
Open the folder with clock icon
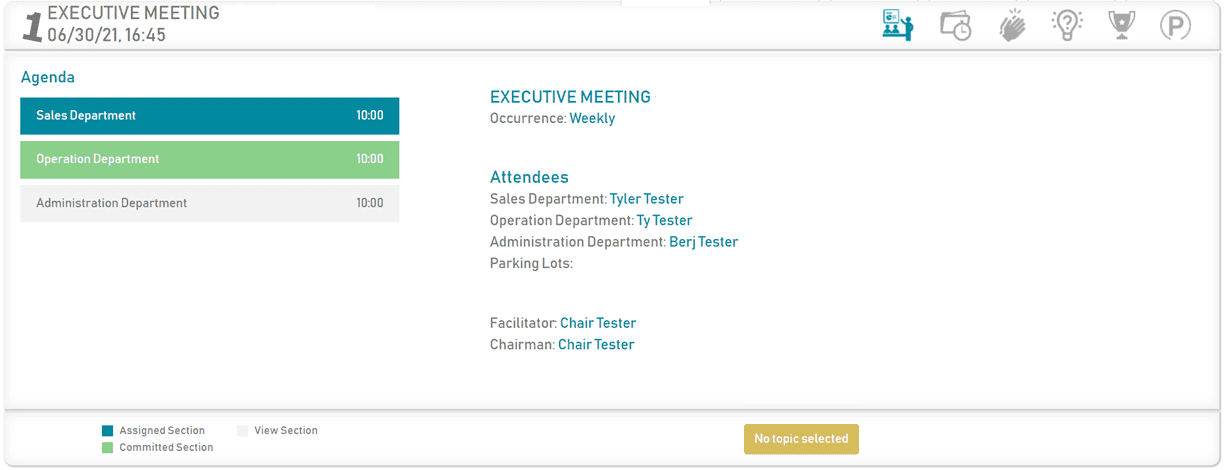pos(956,25)
